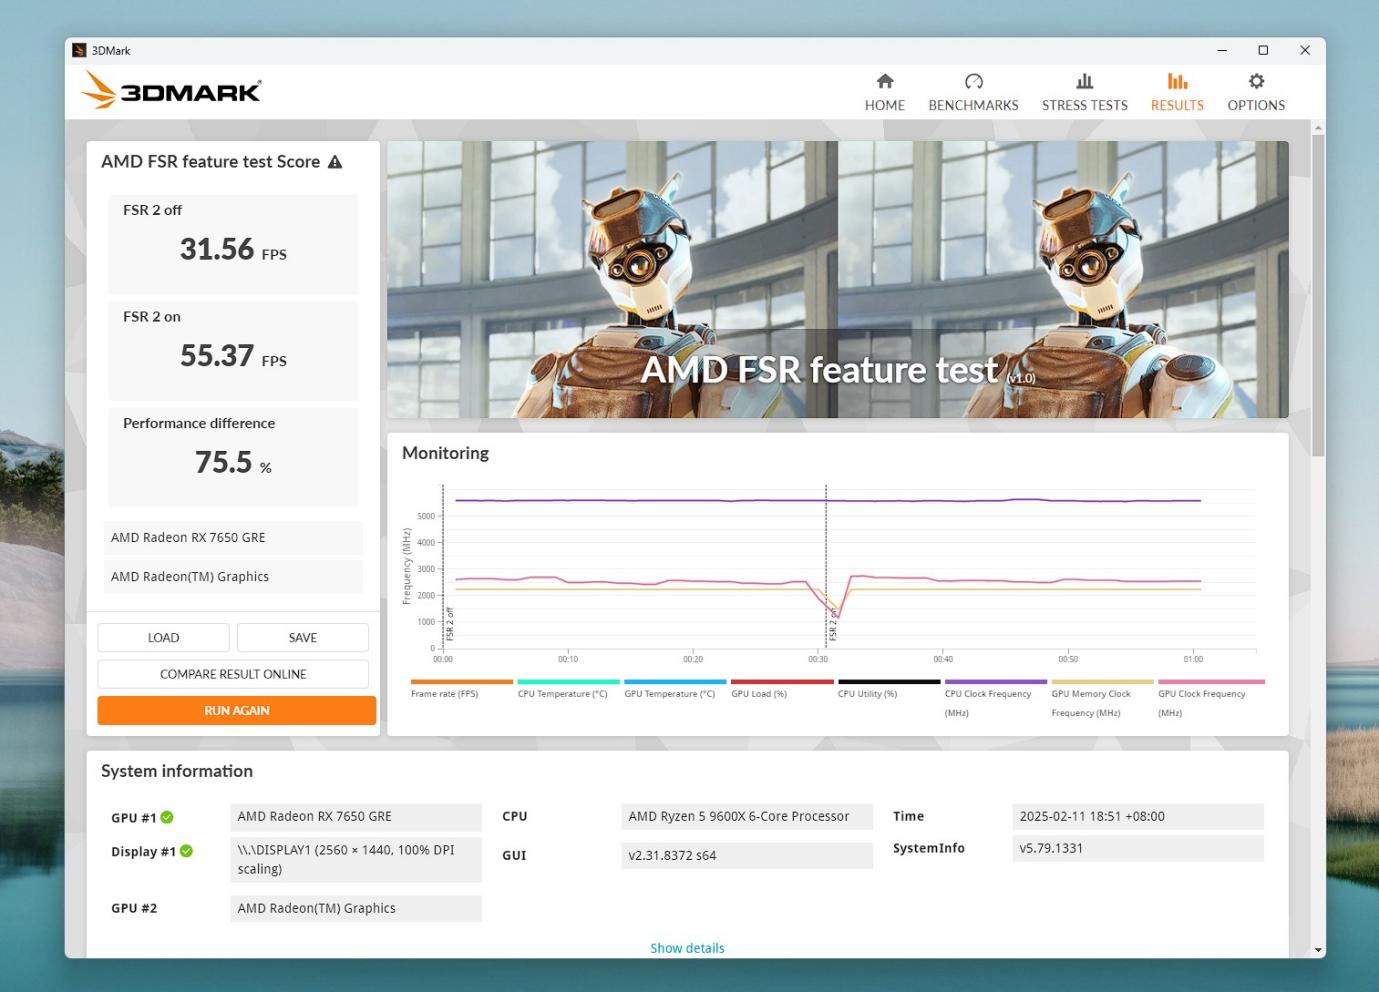Viewport: 1379px width, 992px height.
Task: Click Performance difference 75.5 % value
Action: 233,462
